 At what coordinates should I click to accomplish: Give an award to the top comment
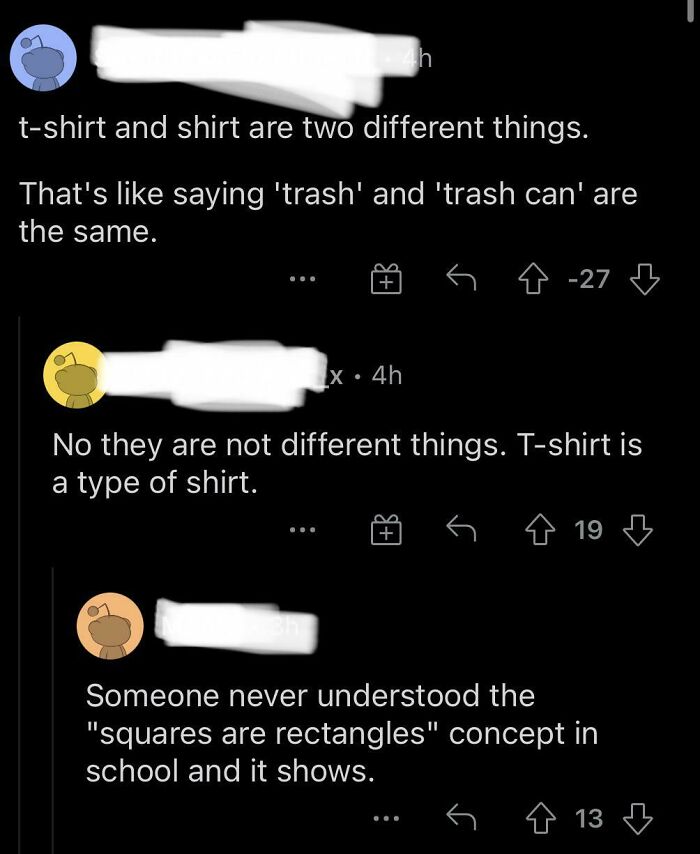[x=388, y=279]
